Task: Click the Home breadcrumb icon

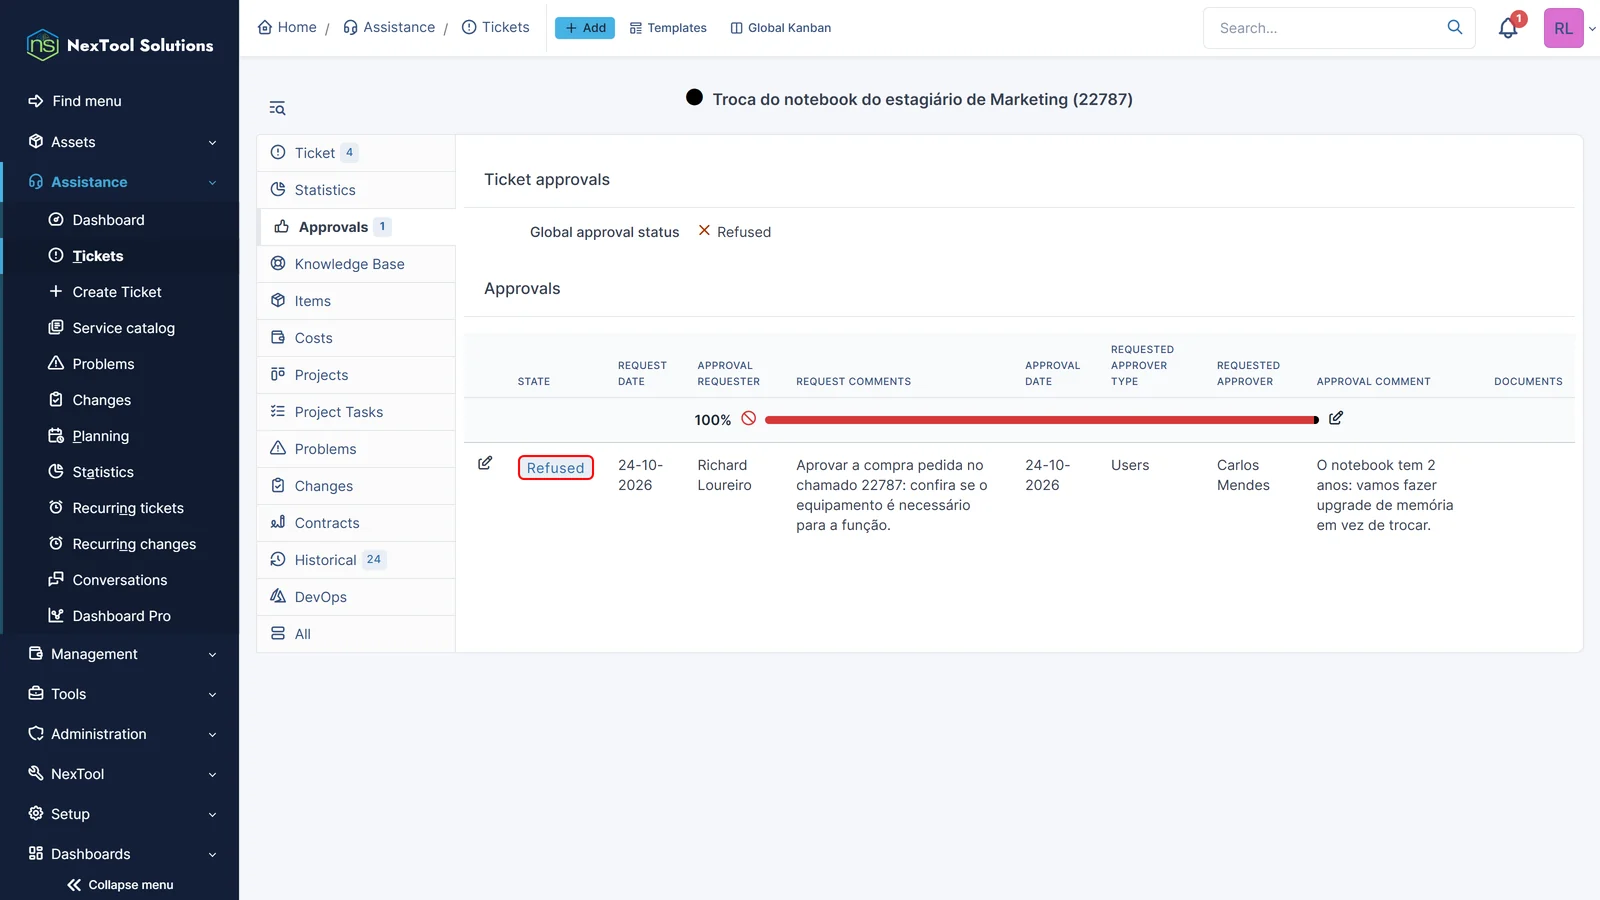Action: (265, 27)
